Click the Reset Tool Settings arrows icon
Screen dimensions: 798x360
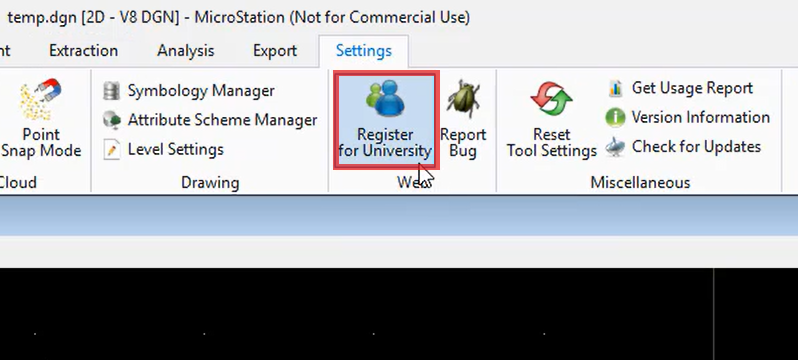[x=551, y=99]
